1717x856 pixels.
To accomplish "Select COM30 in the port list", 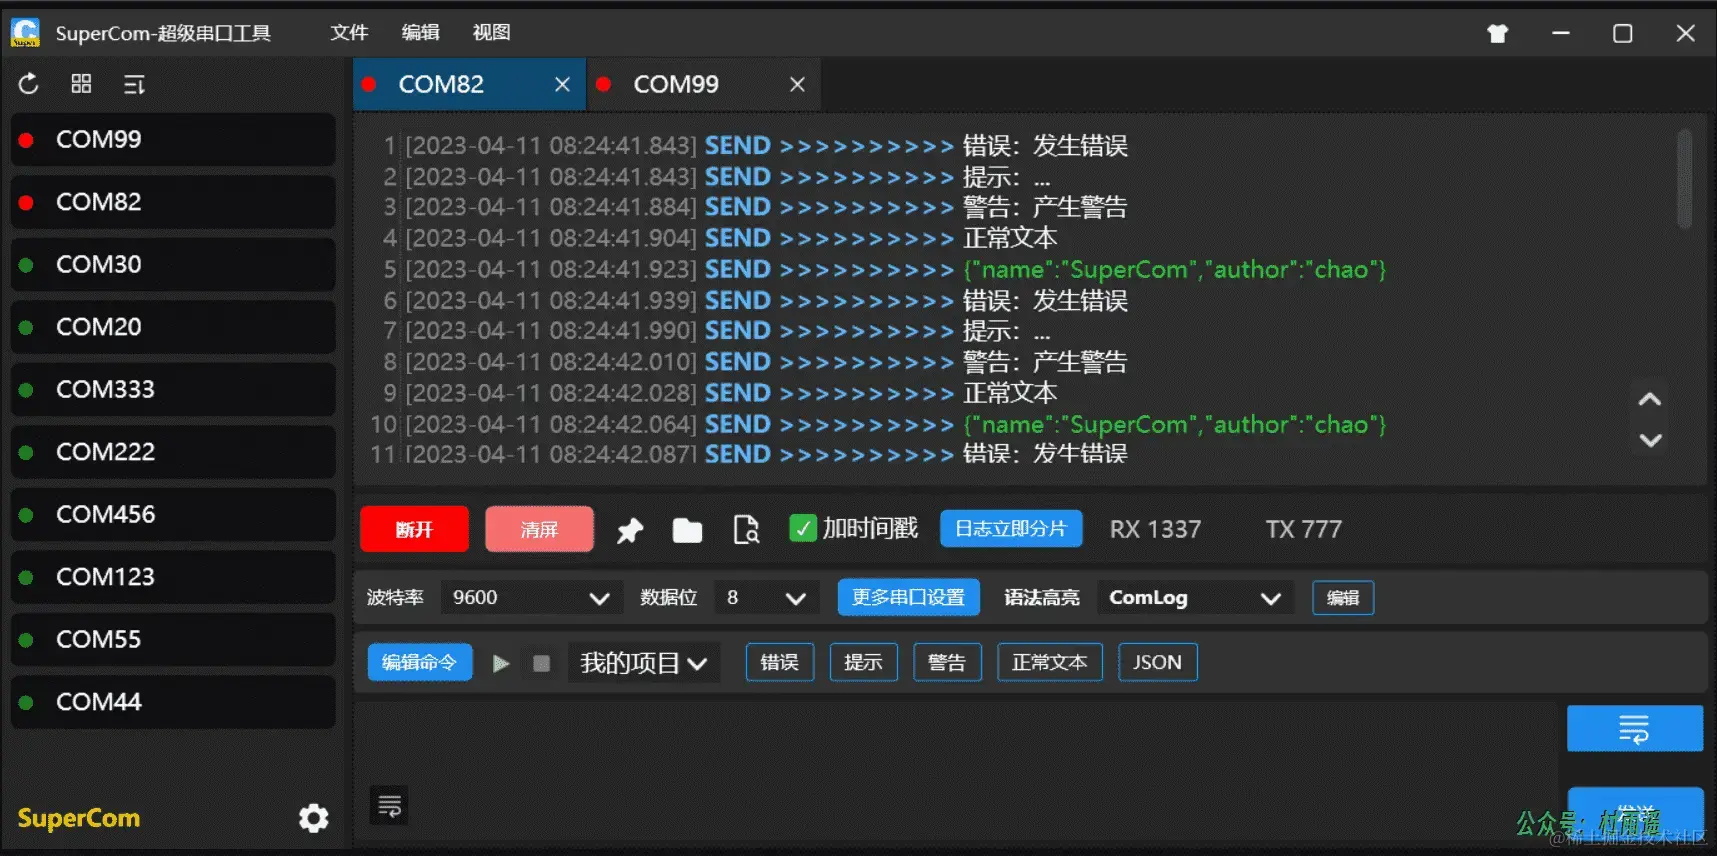I will (x=173, y=264).
